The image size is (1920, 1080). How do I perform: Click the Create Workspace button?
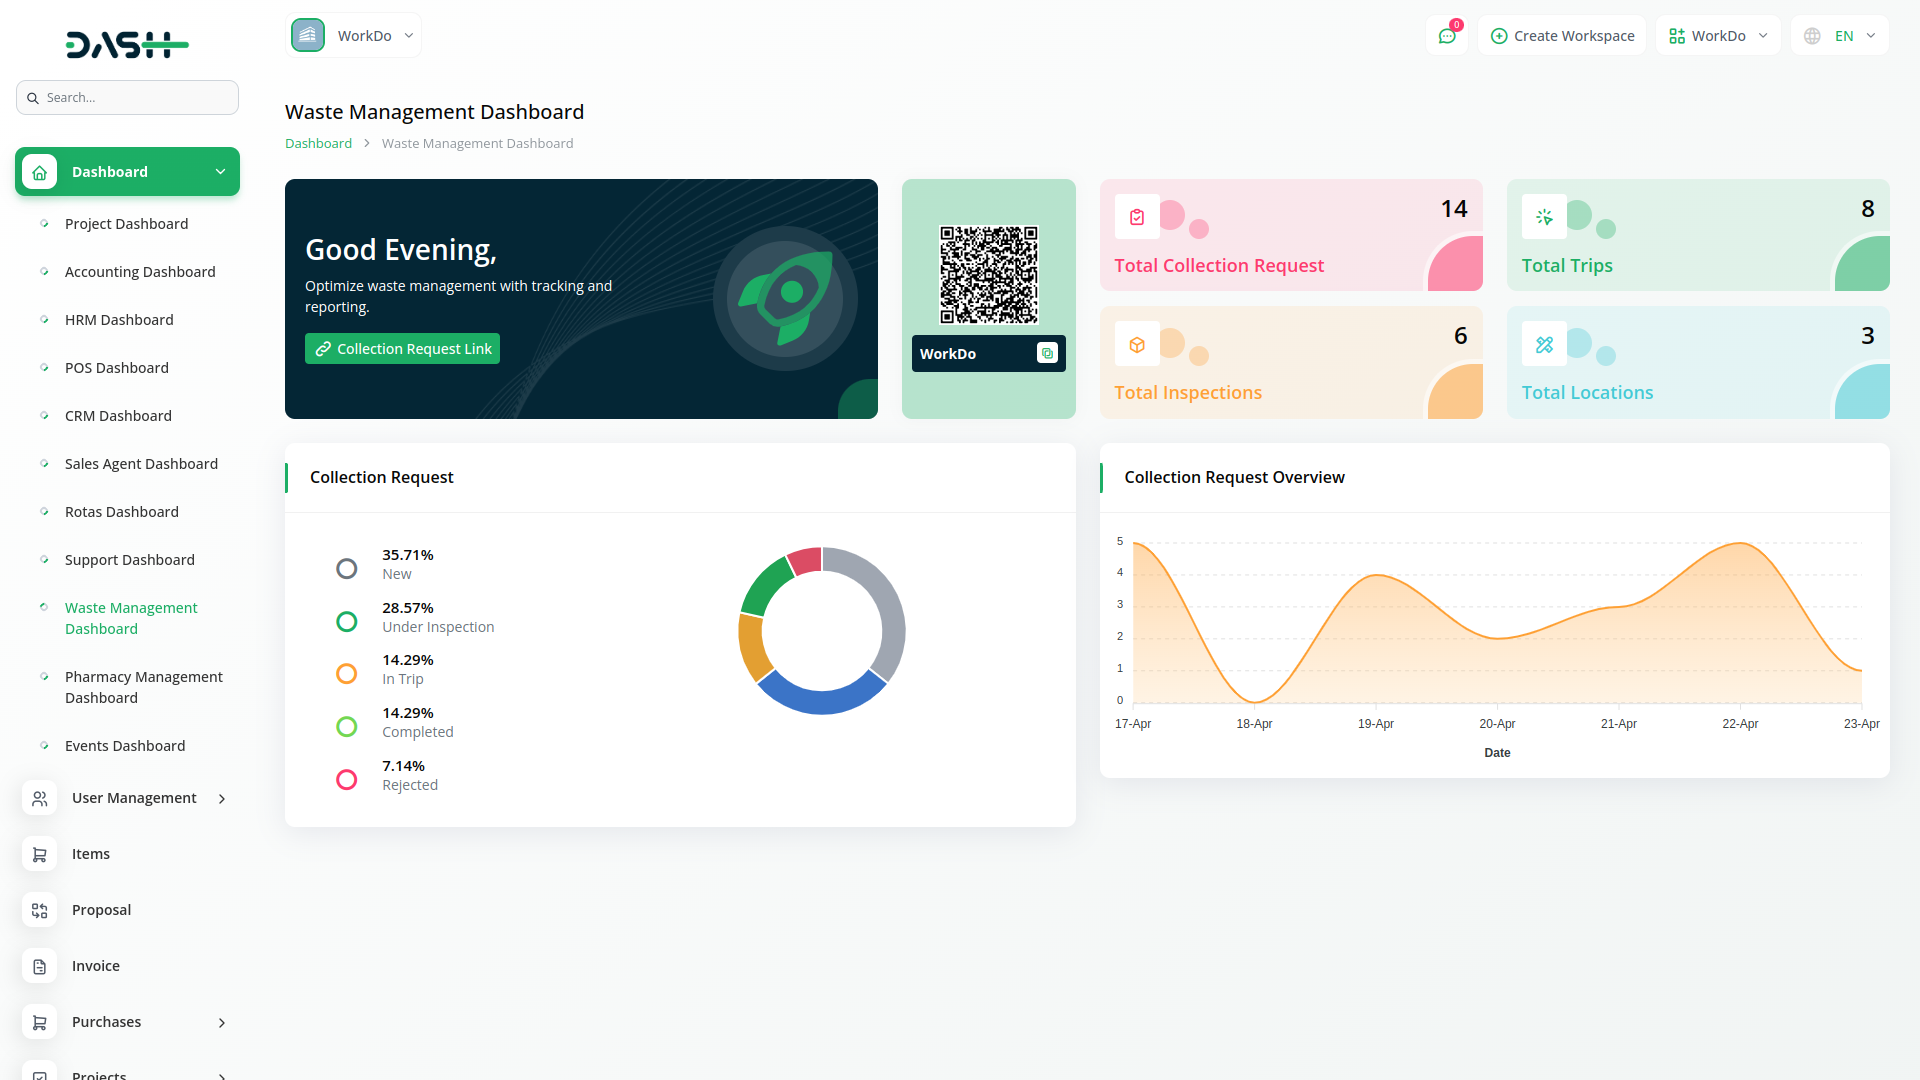tap(1562, 36)
